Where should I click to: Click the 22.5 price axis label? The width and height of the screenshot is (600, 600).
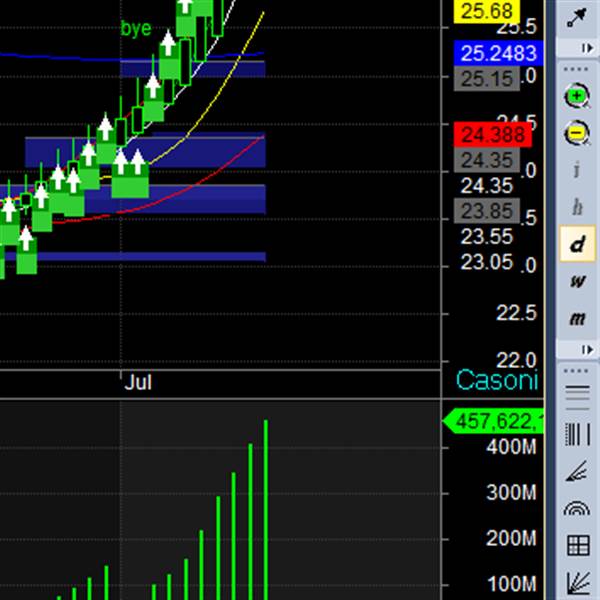point(517,314)
